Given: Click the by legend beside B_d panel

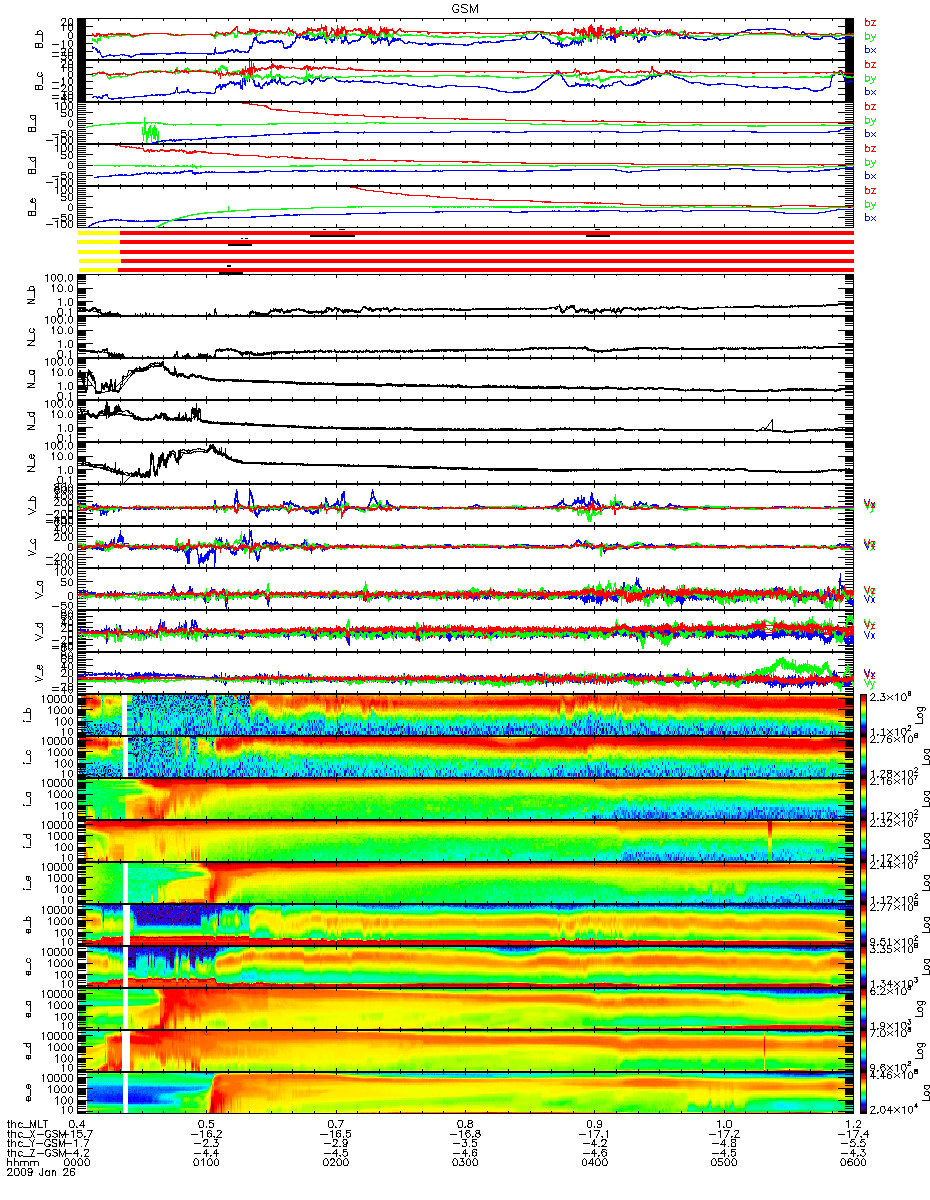Looking at the screenshot, I should pyautogui.click(x=870, y=162).
